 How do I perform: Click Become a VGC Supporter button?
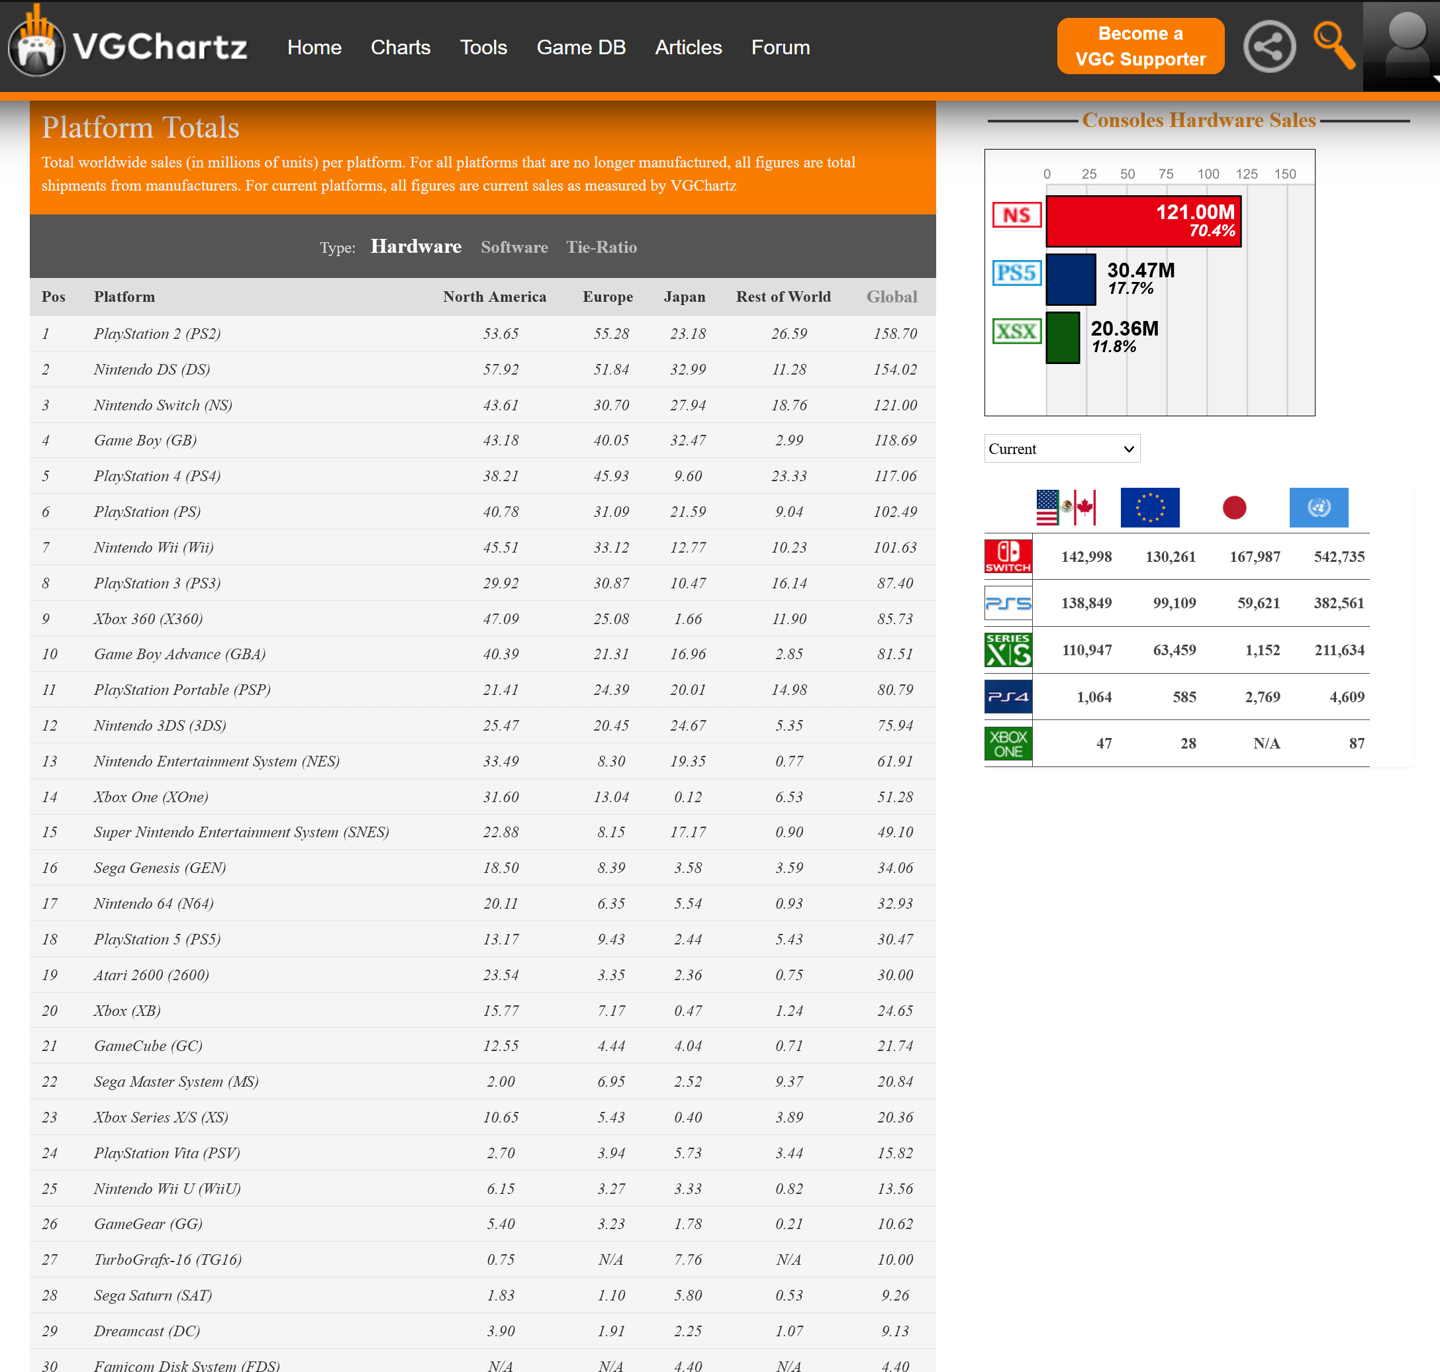[1140, 46]
